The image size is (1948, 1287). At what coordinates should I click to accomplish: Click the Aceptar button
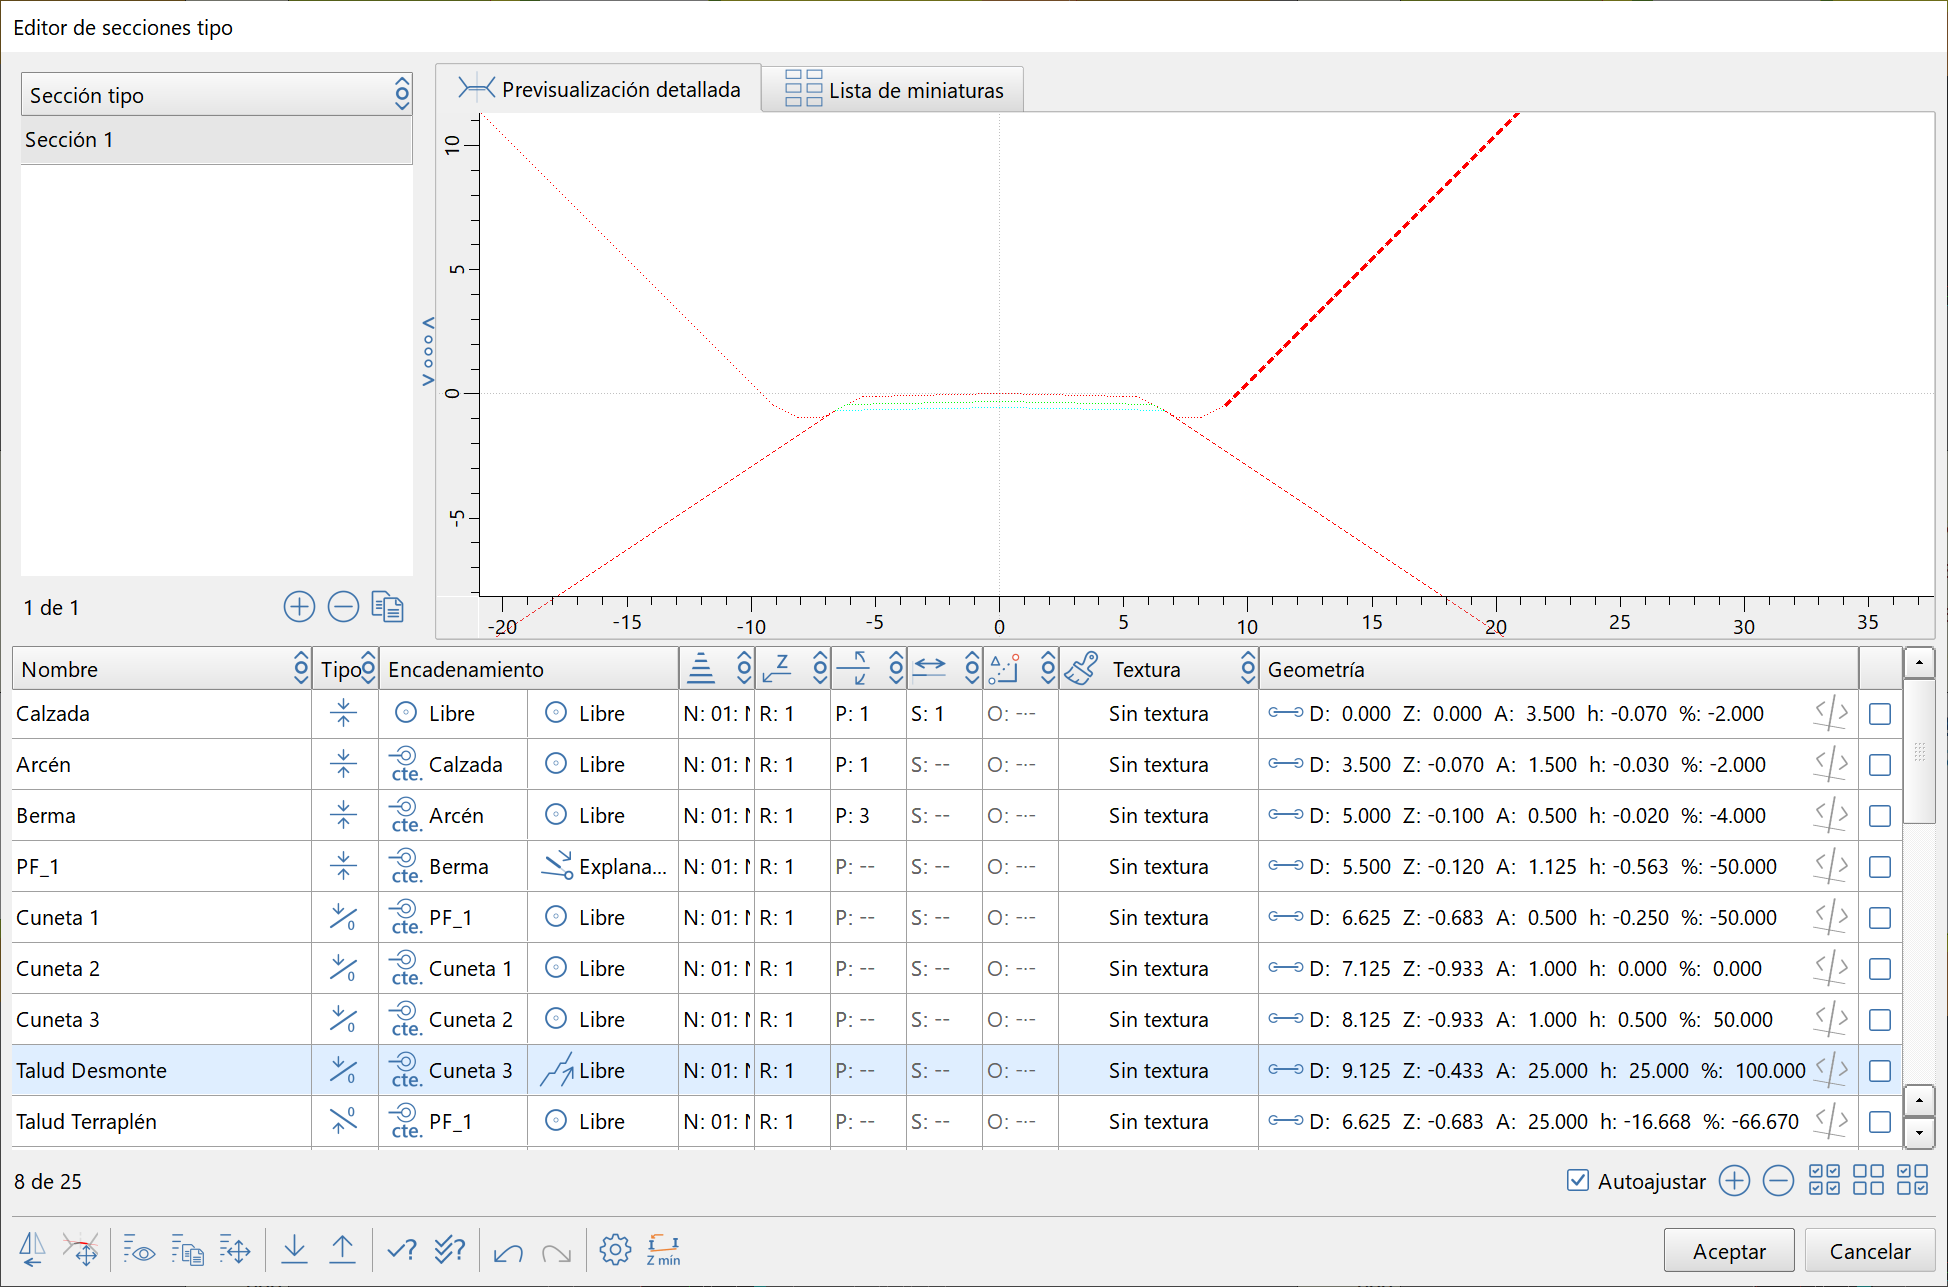coord(1728,1251)
